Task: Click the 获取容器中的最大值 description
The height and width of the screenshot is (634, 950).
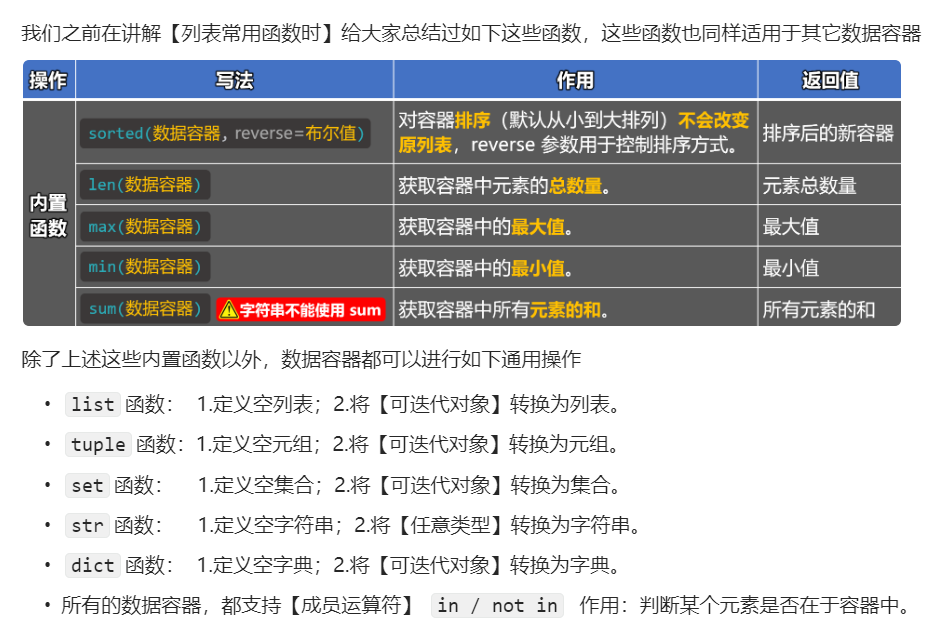Action: pyautogui.click(x=485, y=227)
